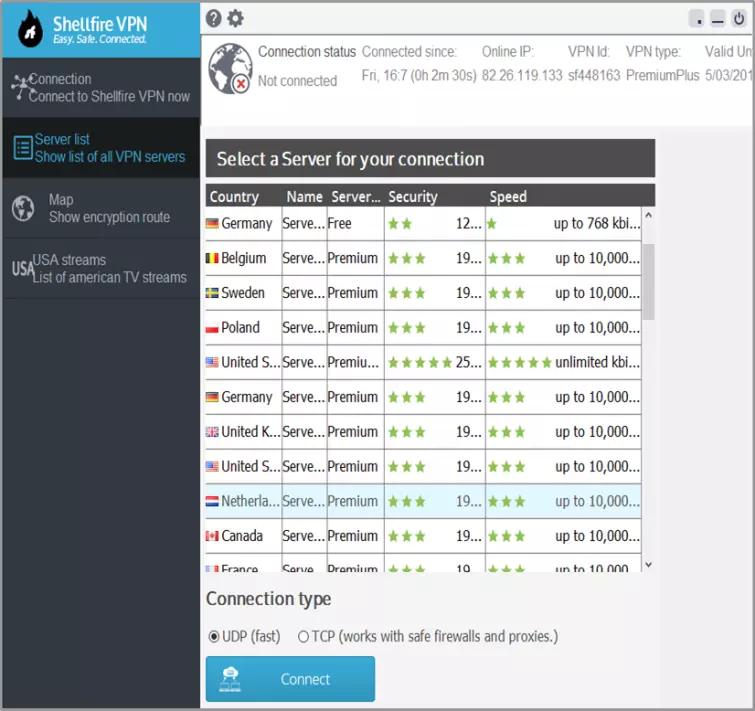The width and height of the screenshot is (755, 711).
Task: Sort servers by Country column header
Action: [234, 197]
